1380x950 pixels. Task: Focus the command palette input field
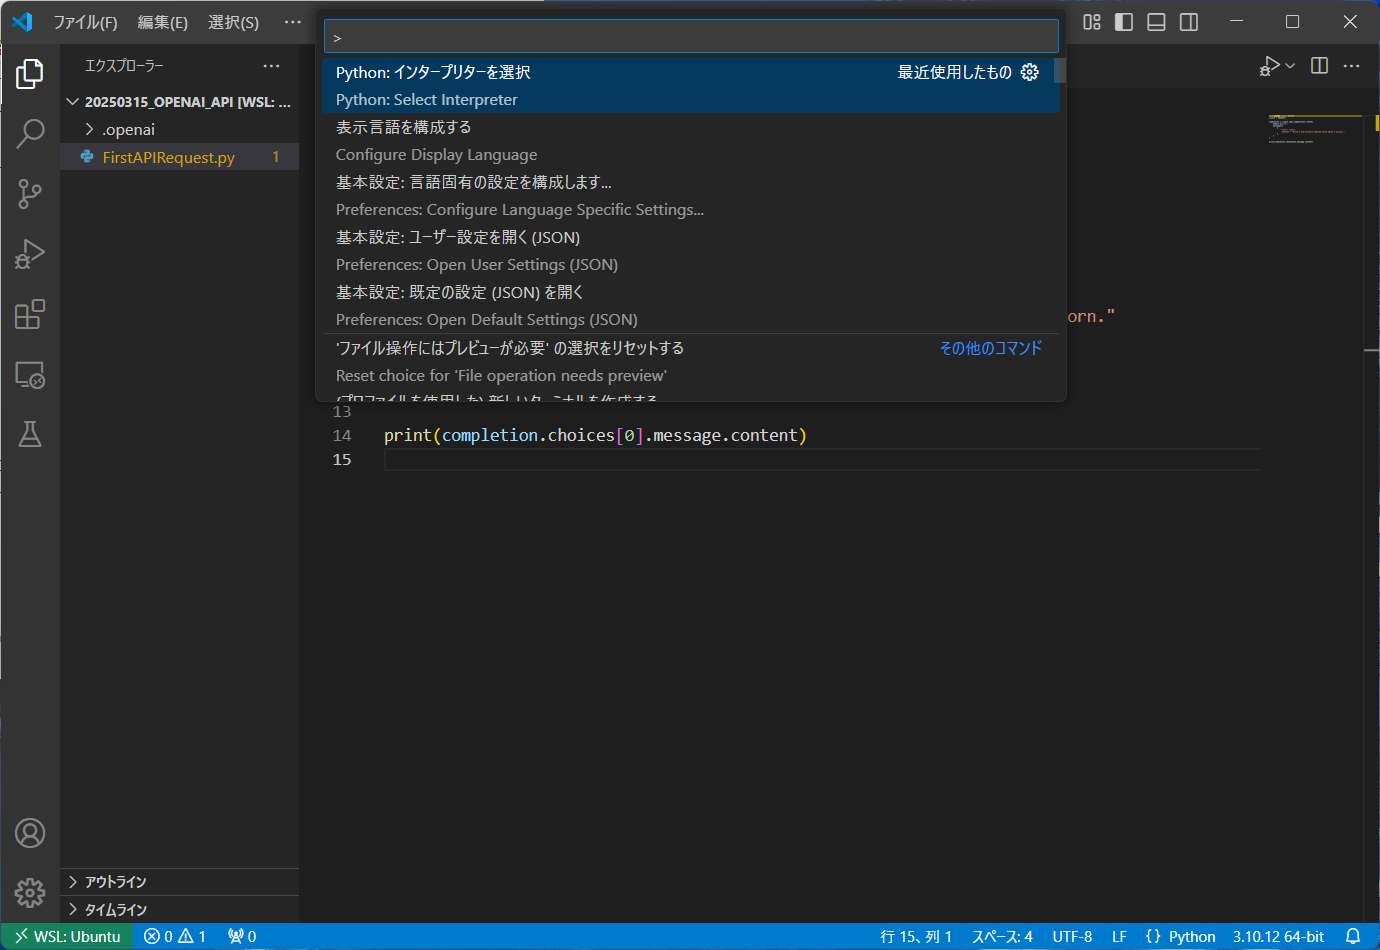[x=691, y=37]
